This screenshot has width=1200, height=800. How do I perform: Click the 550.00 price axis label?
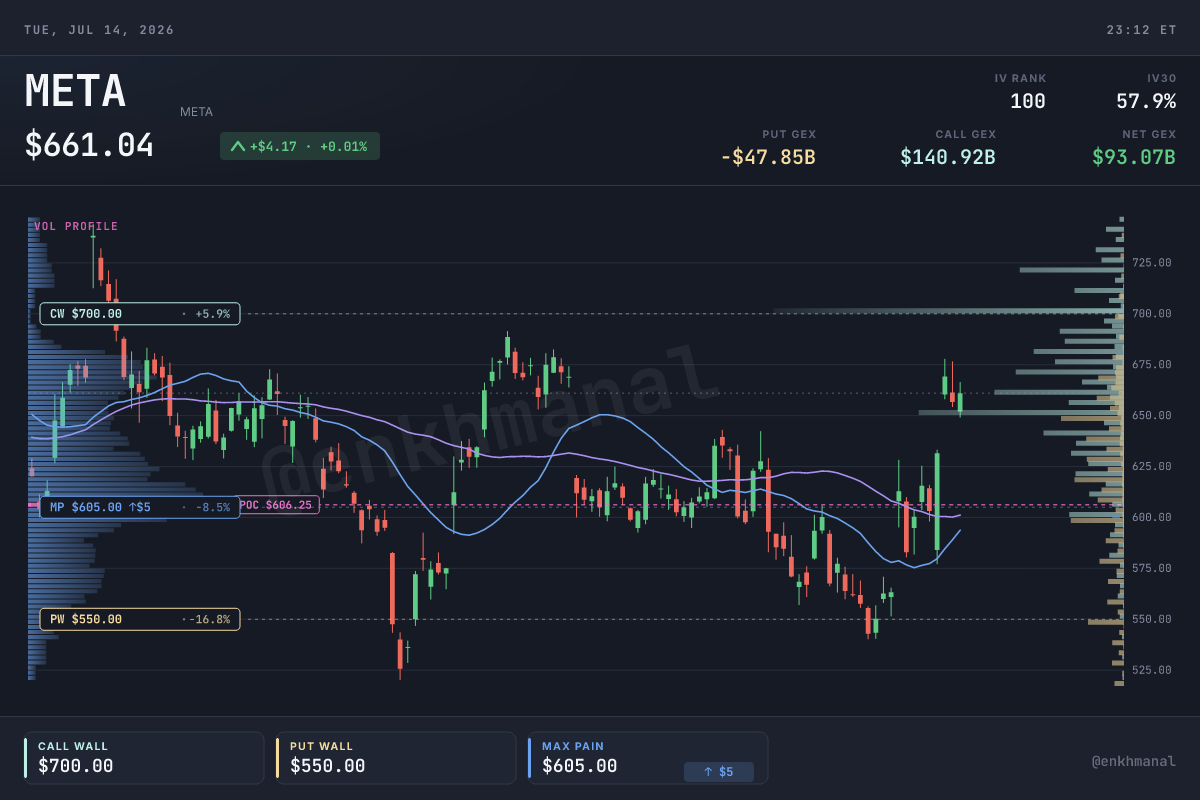[x=1152, y=619]
